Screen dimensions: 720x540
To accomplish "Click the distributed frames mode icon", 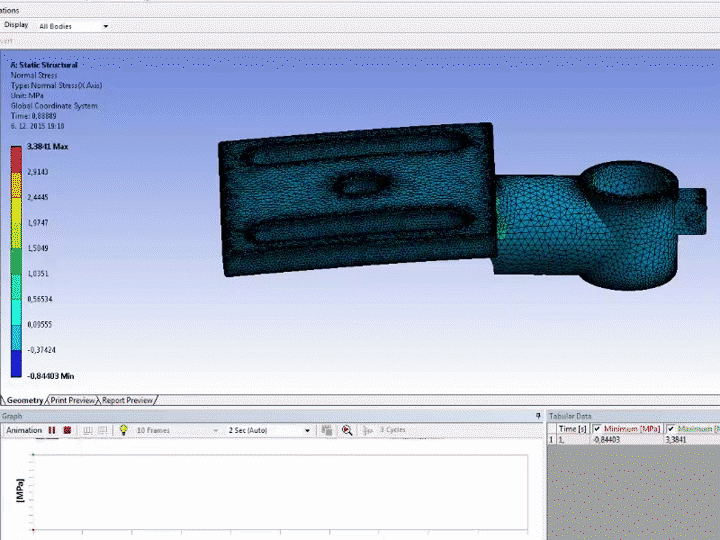I will click(x=88, y=430).
